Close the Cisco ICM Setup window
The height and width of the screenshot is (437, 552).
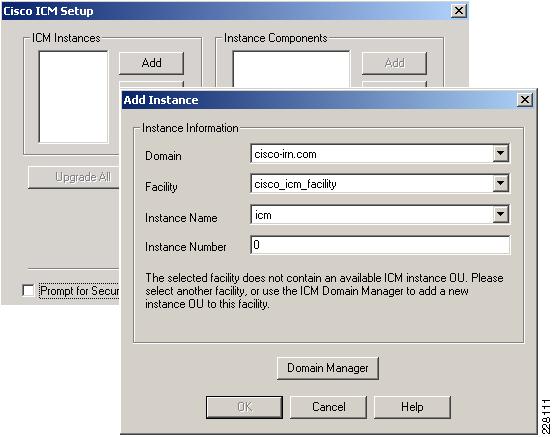click(x=459, y=11)
